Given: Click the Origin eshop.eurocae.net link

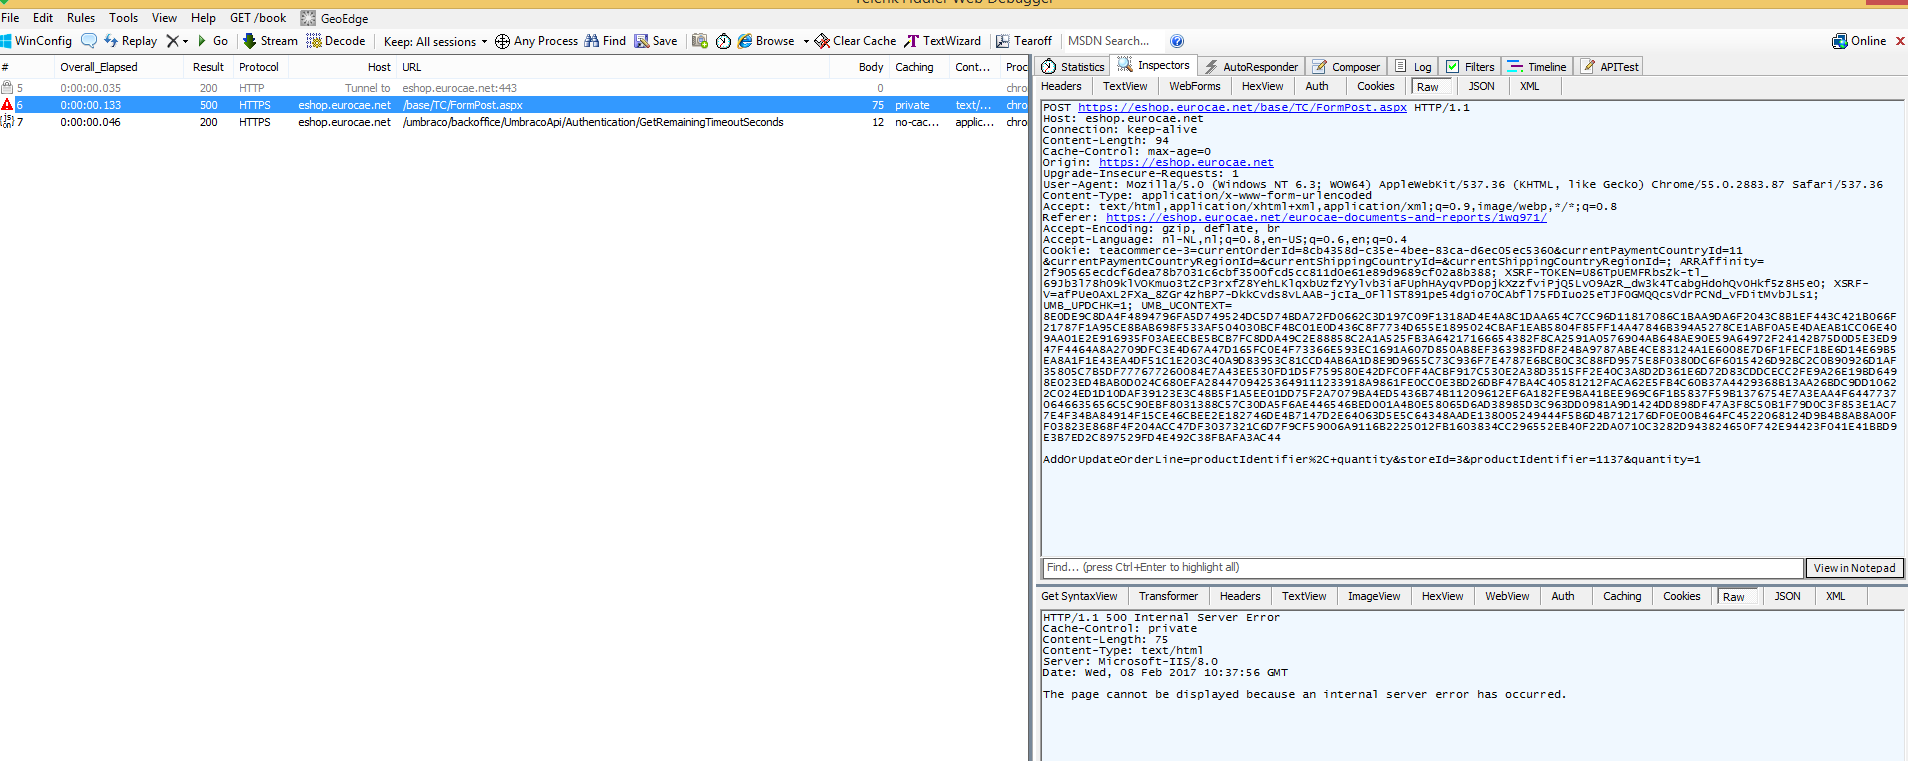Looking at the screenshot, I should 1186,162.
